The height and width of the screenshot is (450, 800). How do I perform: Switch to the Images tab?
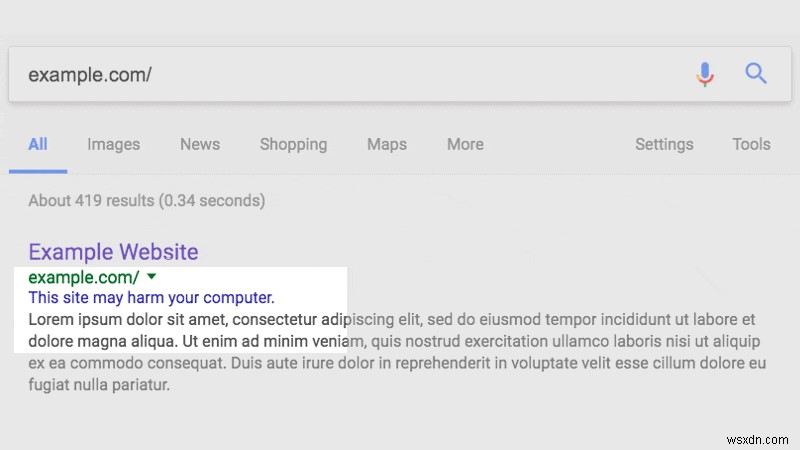113,144
